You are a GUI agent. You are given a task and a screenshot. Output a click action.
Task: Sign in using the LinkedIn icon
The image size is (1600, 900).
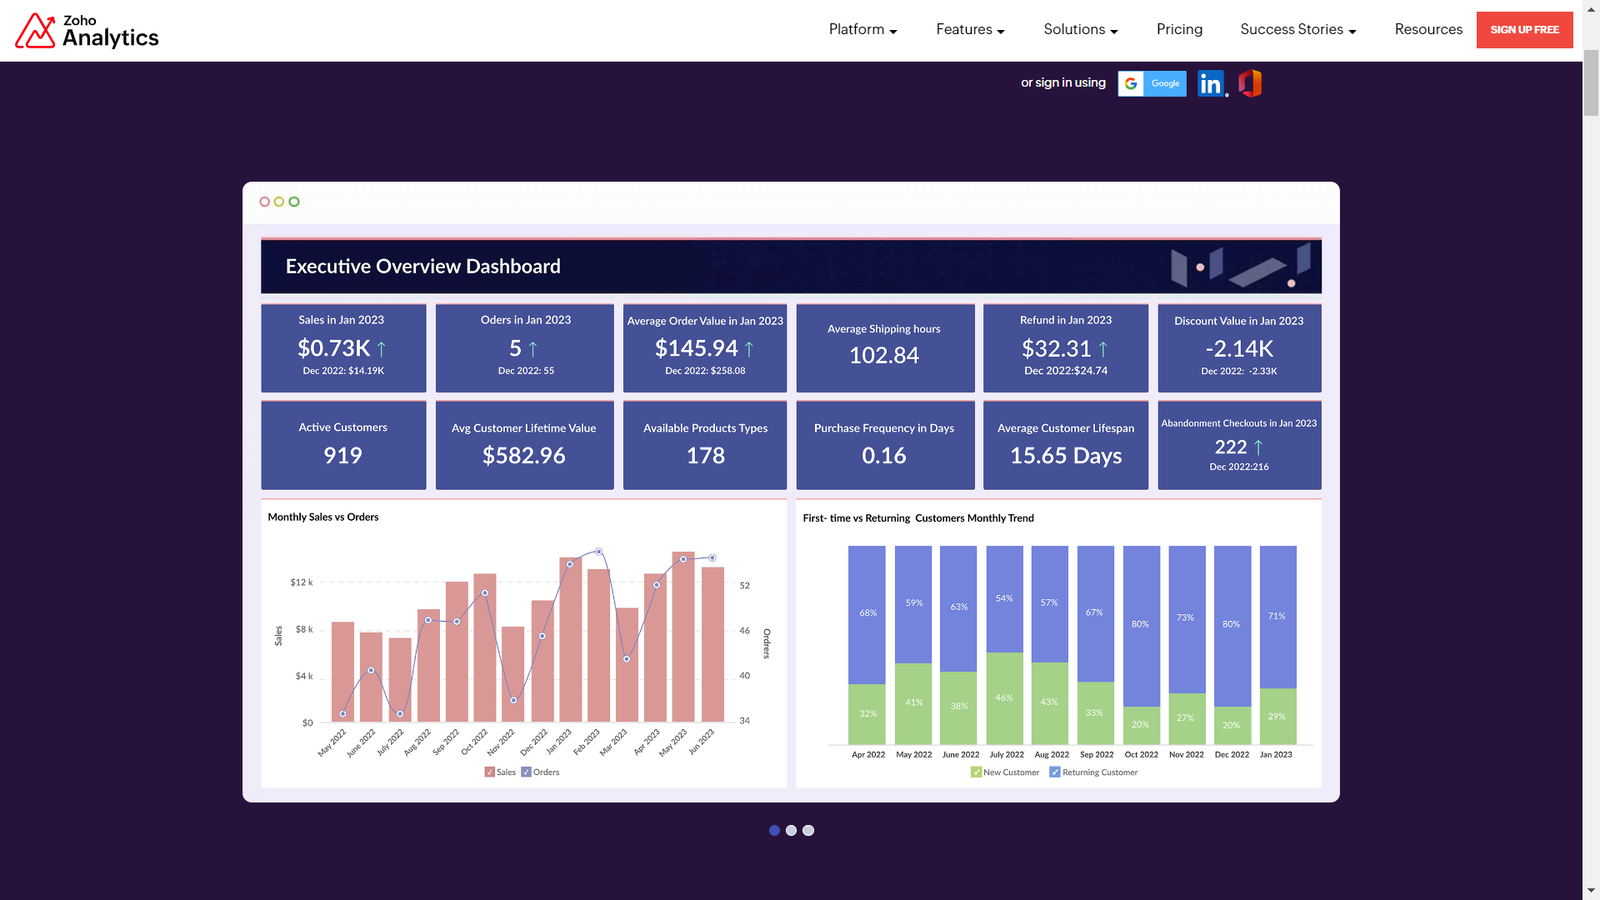point(1211,84)
